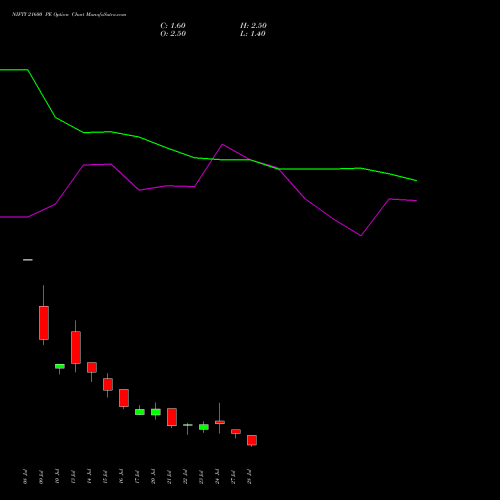Click the open value O: 2.50

click(x=173, y=34)
